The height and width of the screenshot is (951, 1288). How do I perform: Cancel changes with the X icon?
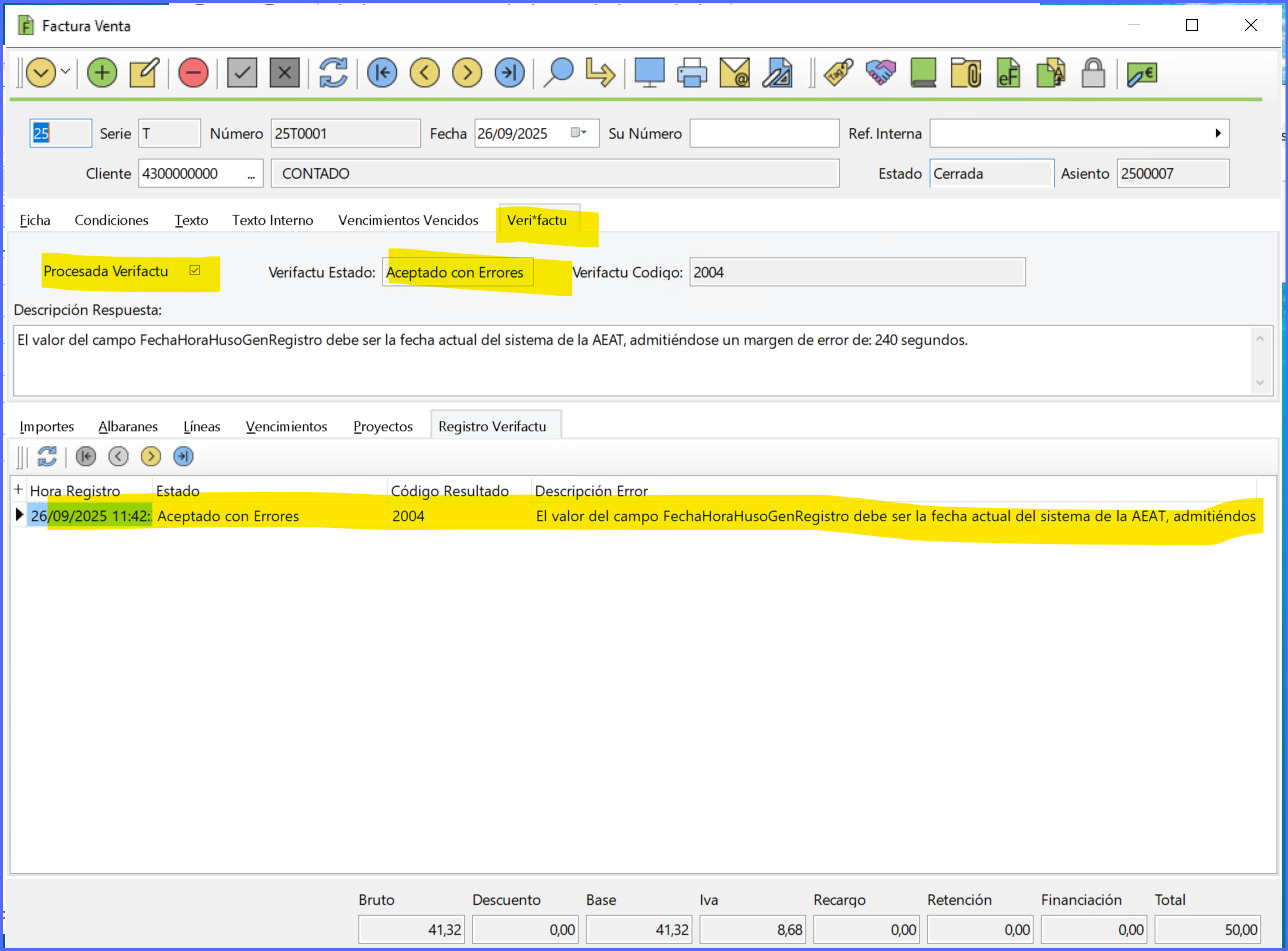pos(285,72)
